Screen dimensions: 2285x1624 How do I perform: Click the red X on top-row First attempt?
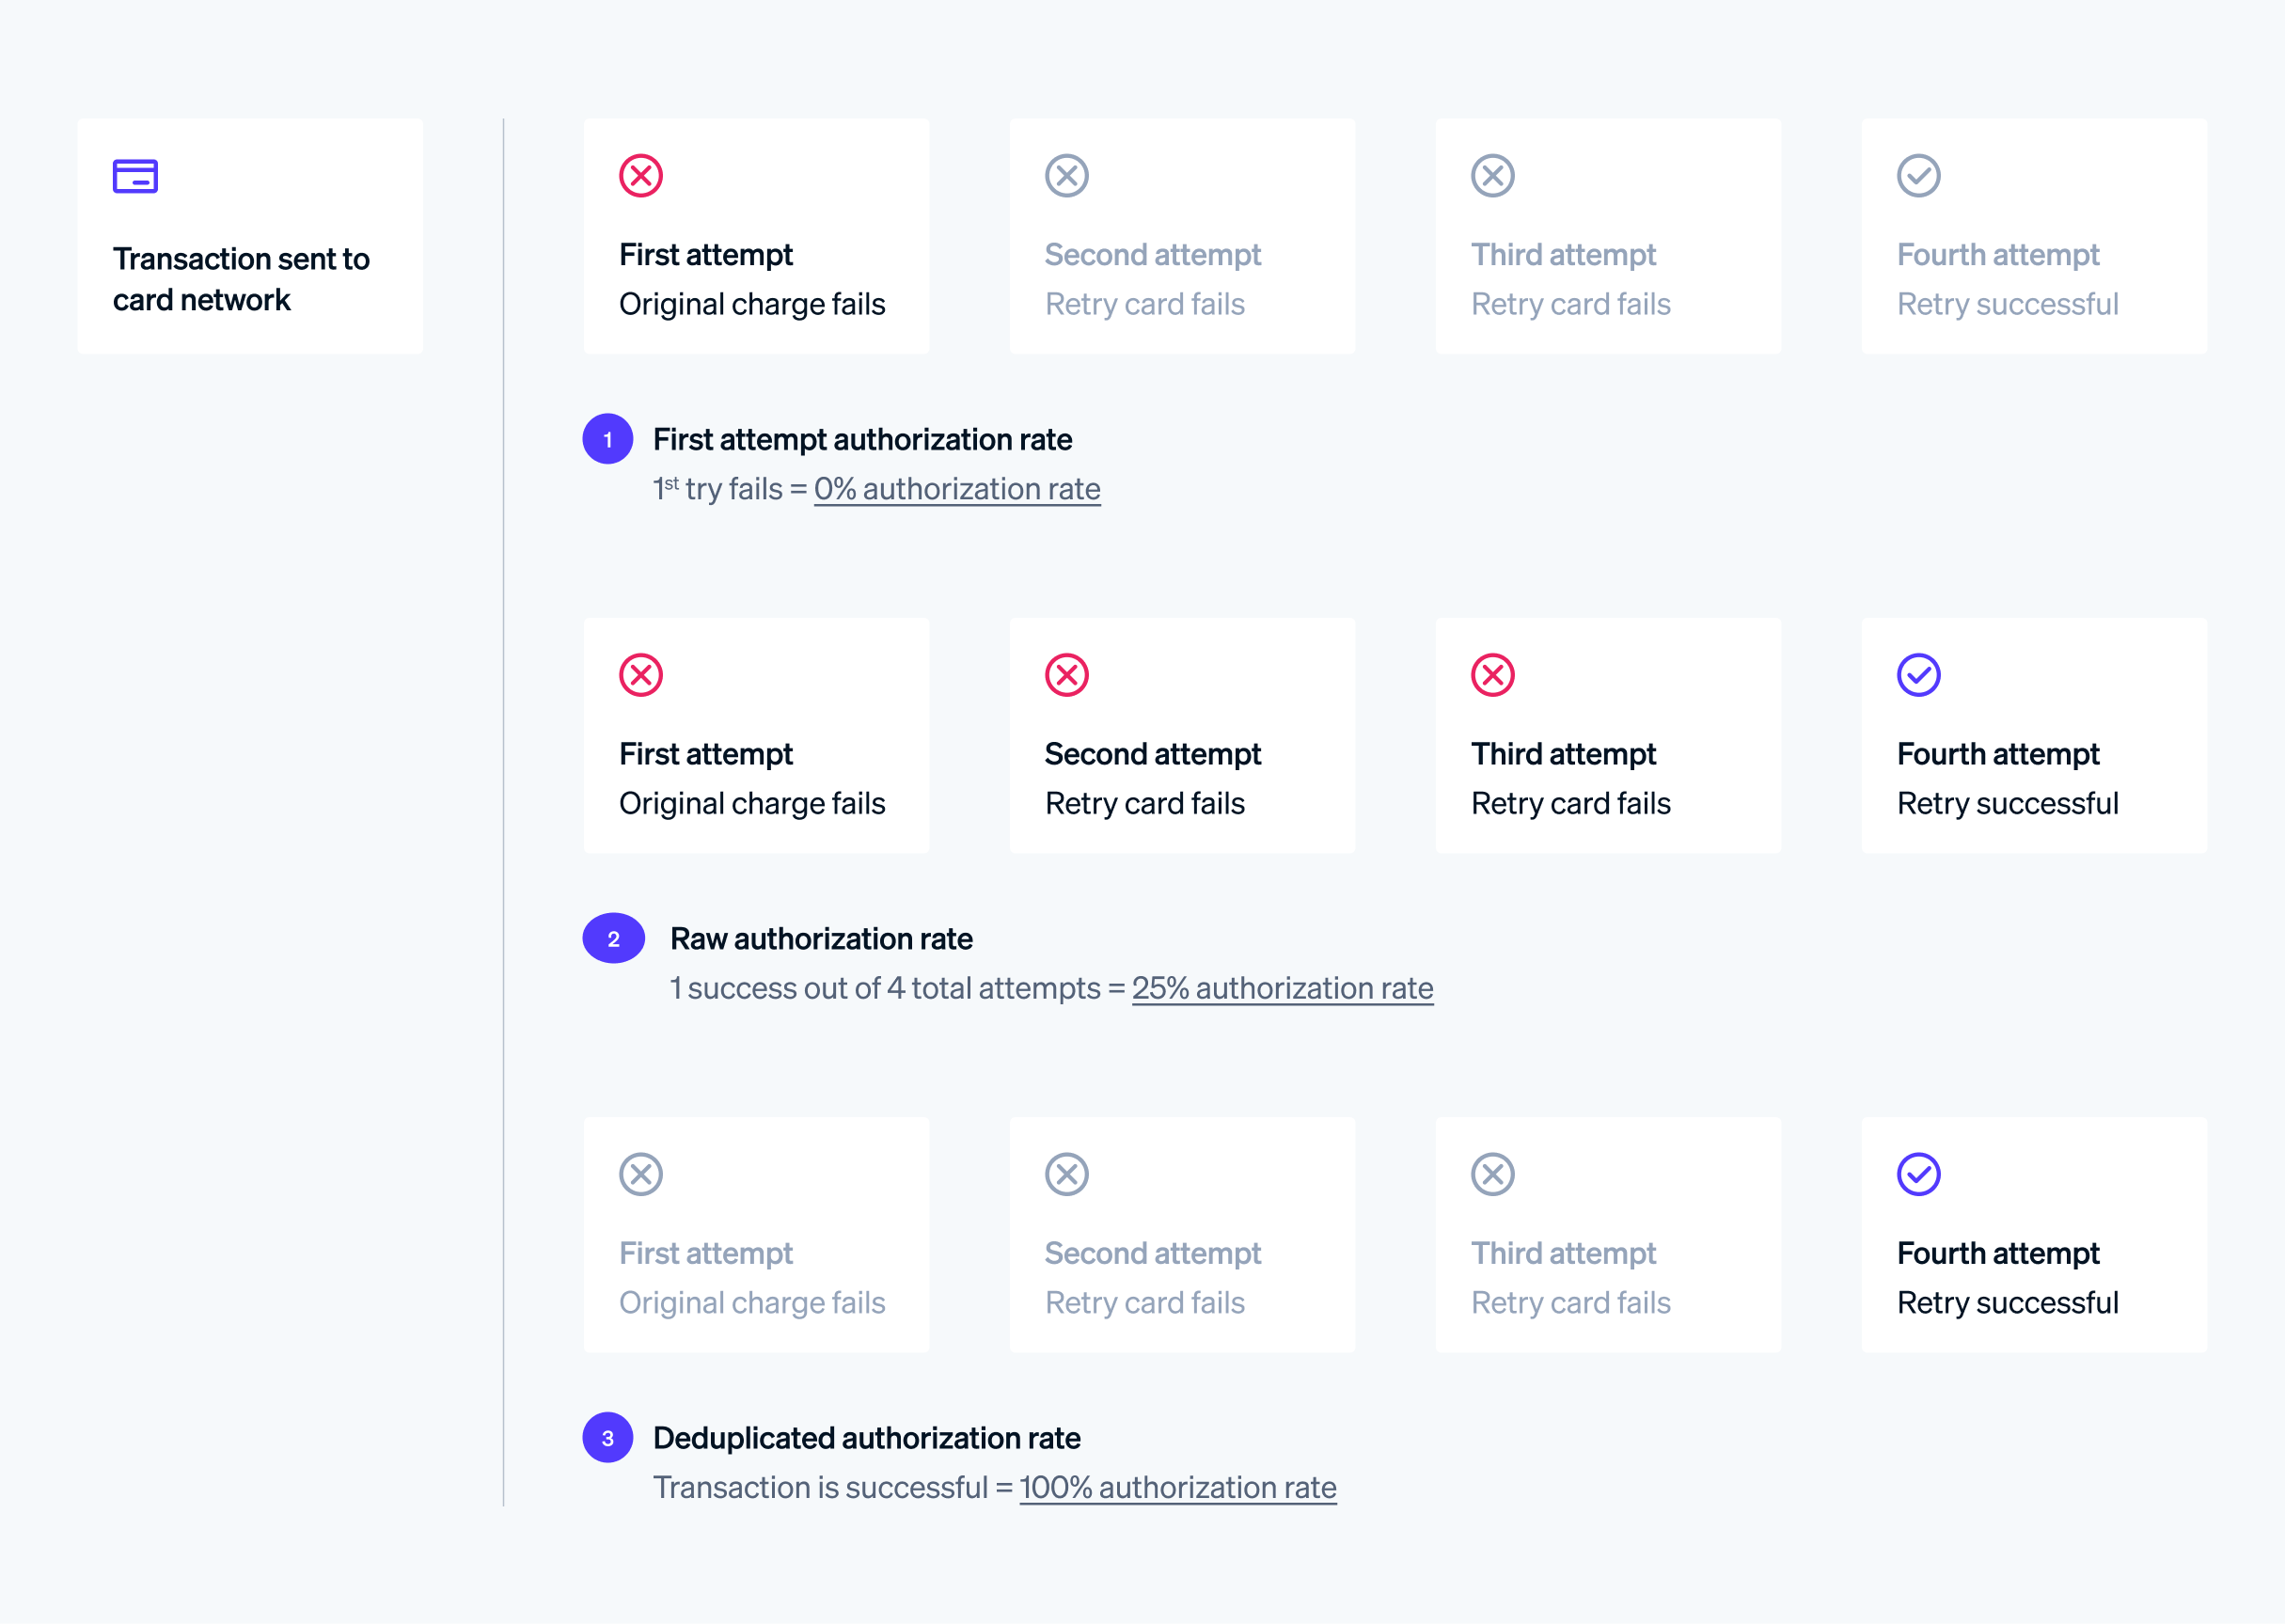click(x=641, y=176)
